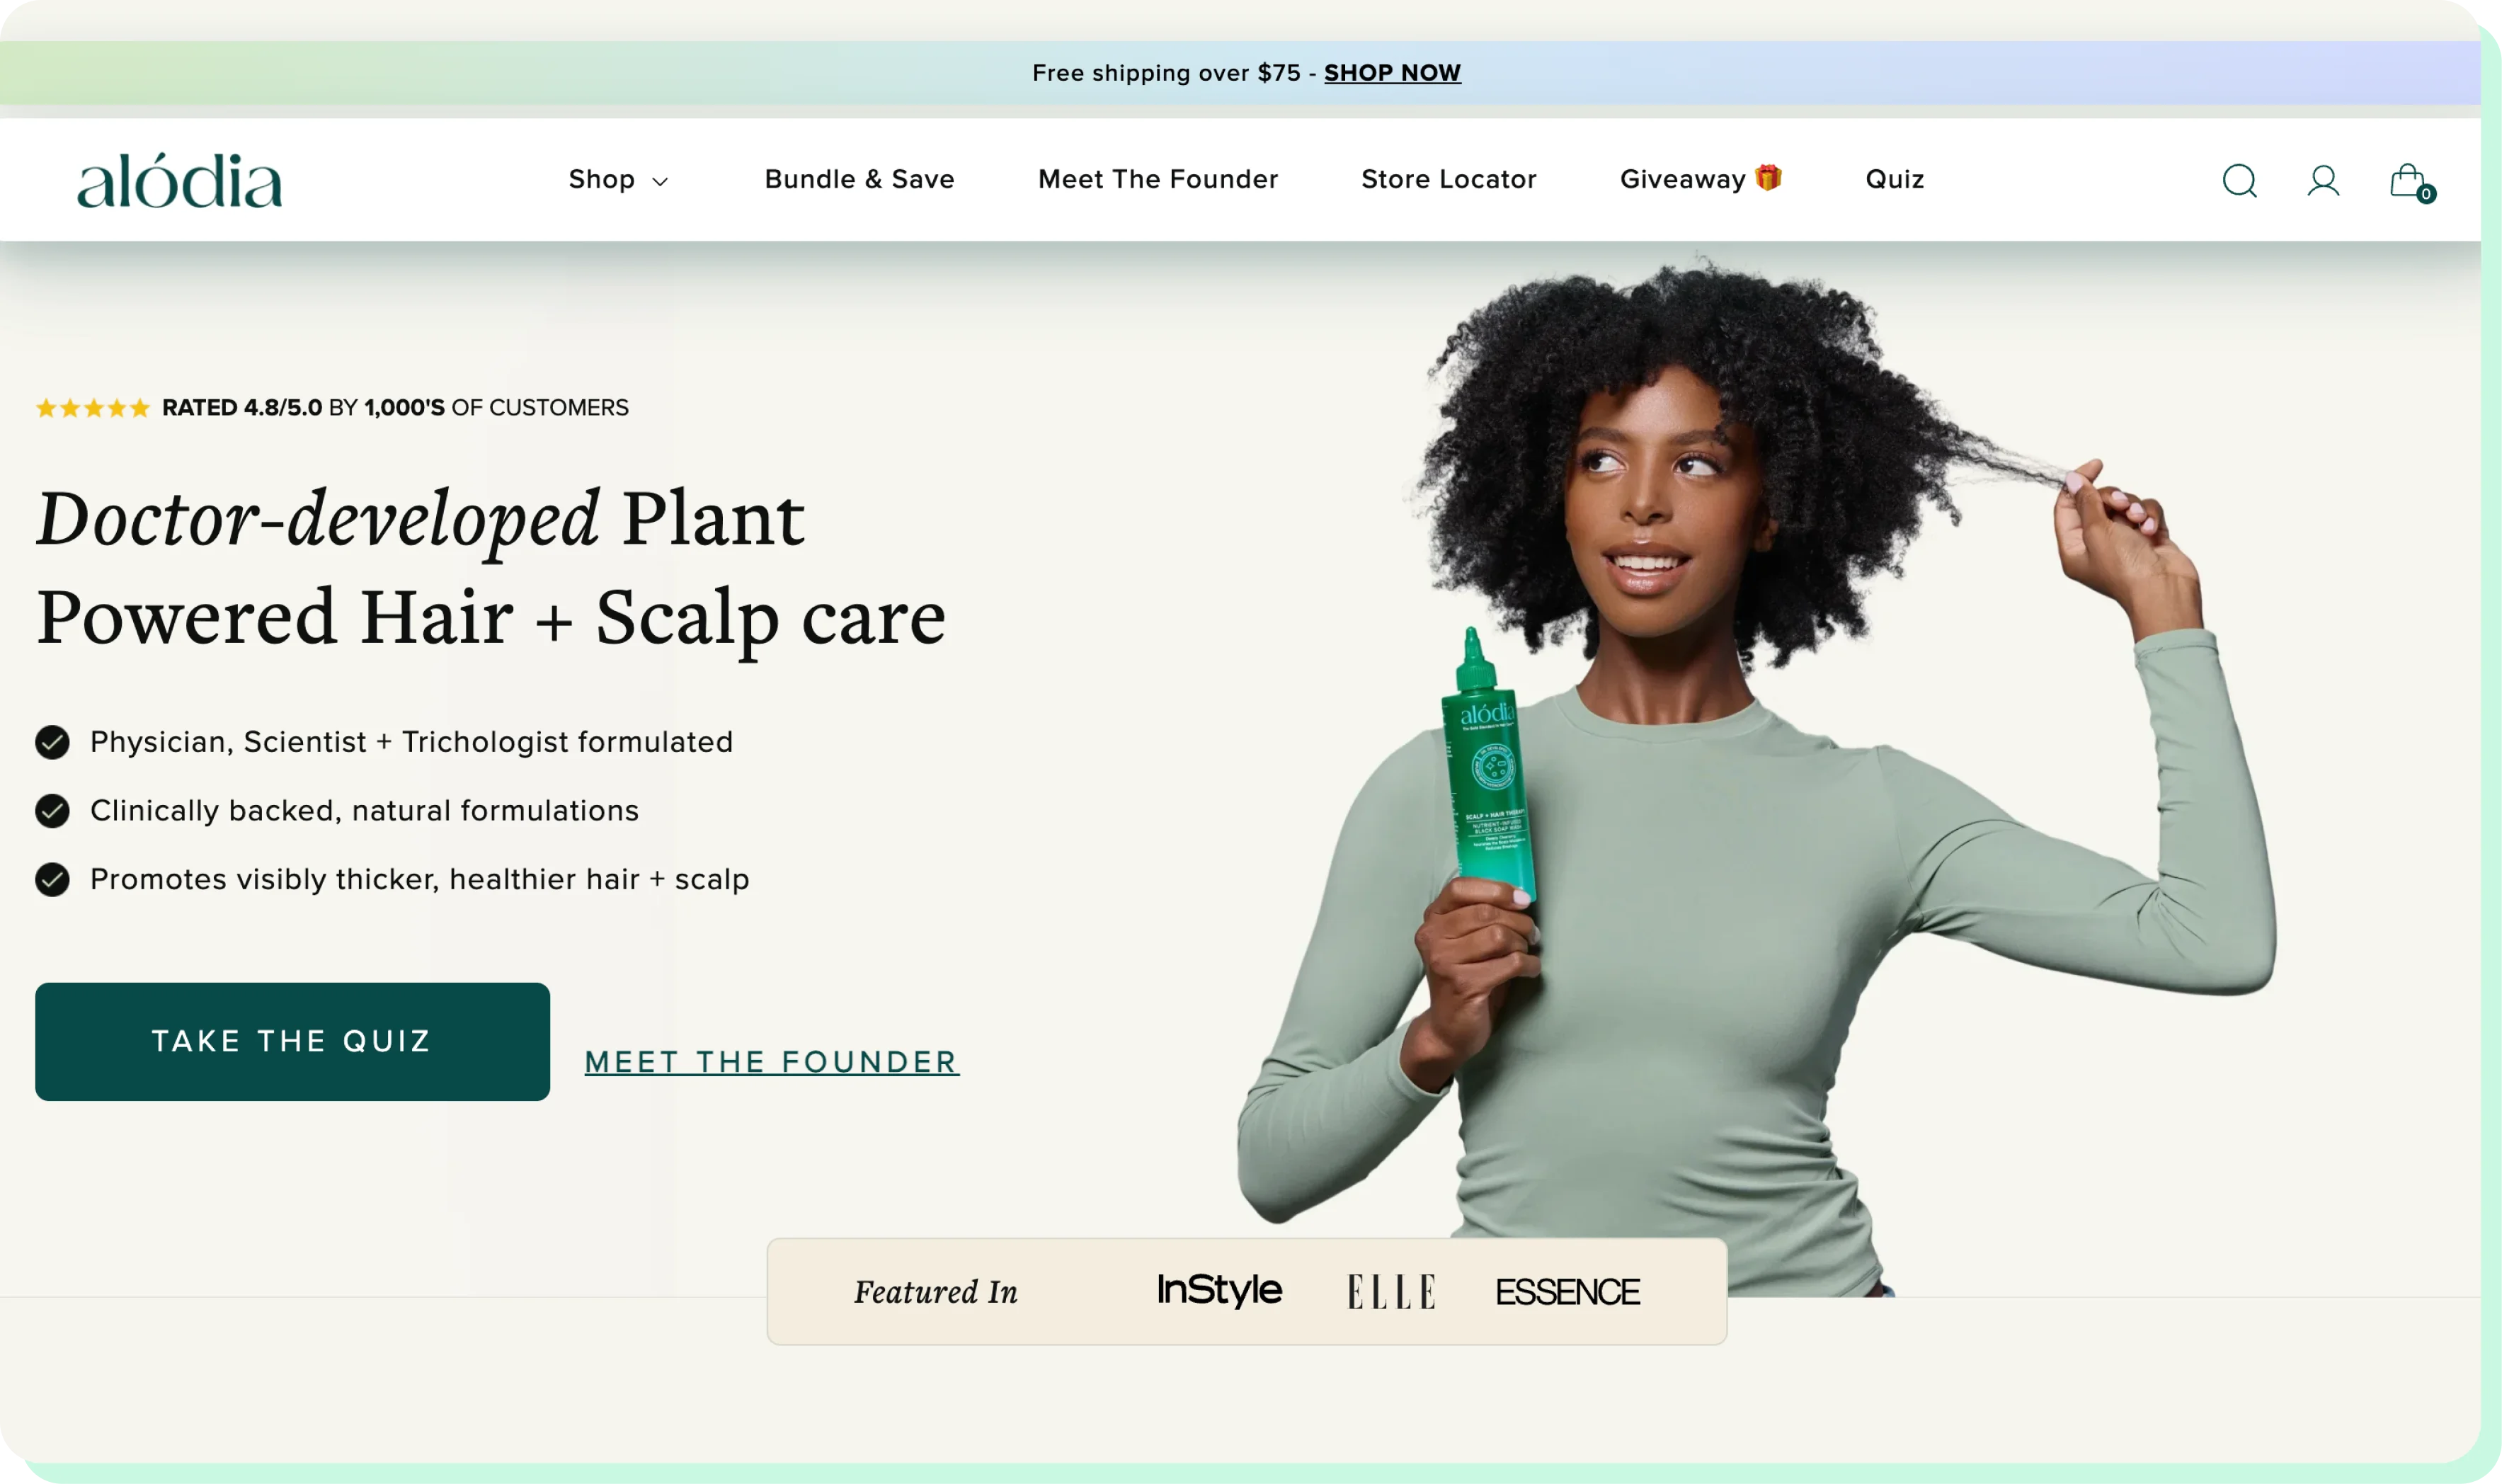2502x1484 pixels.
Task: Click the alódia logo
Action: coord(180,181)
